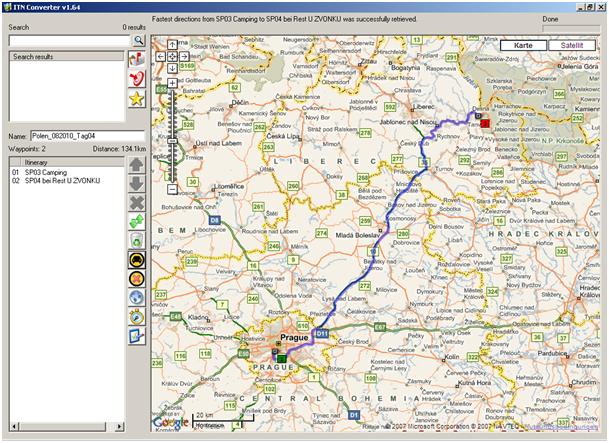This screenshot has height=443, width=609.
Task: Pan the map up with arrow control
Action: [x=172, y=45]
